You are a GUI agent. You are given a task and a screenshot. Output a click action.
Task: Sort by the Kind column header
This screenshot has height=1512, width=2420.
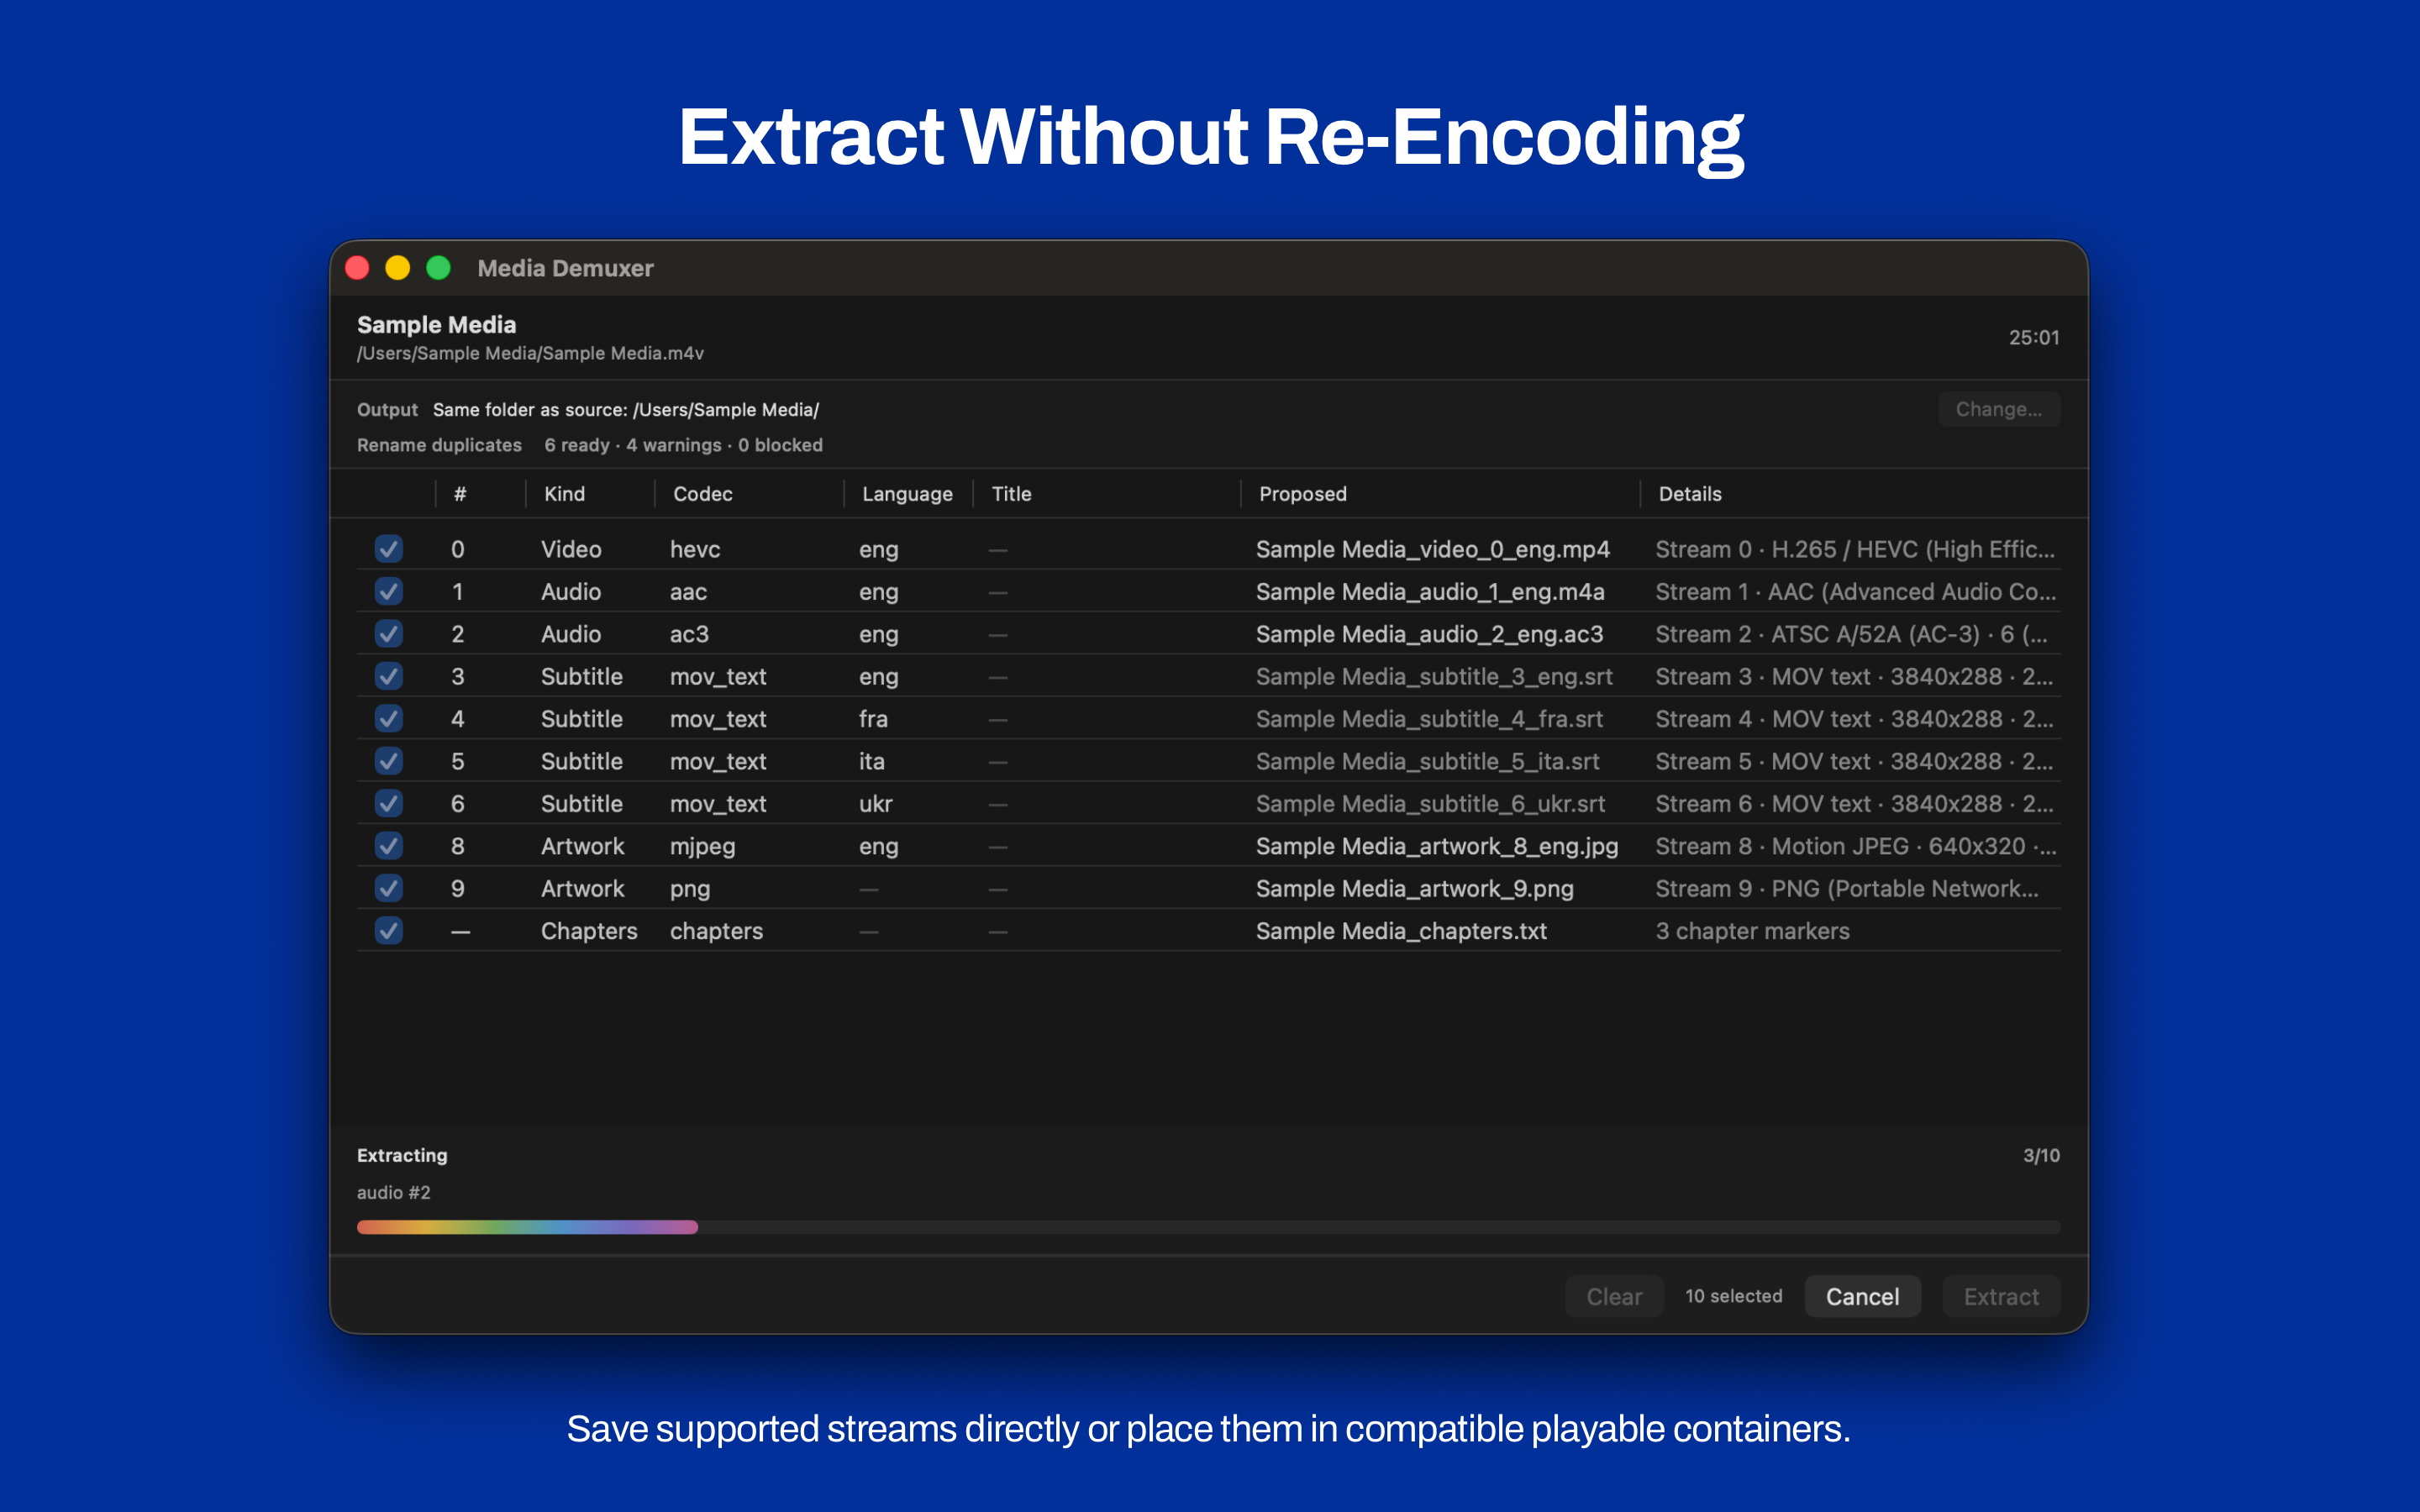564,494
